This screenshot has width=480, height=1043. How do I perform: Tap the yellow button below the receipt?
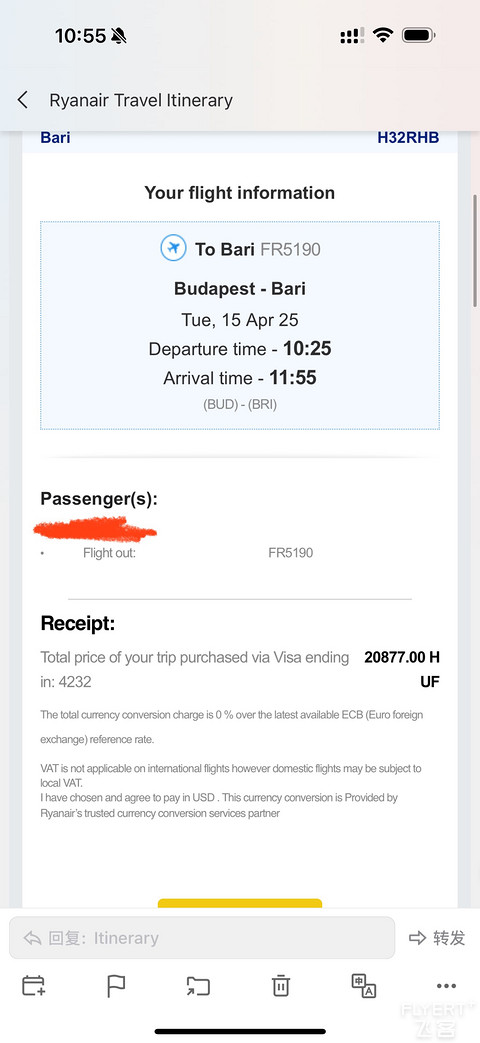pyautogui.click(x=239, y=903)
